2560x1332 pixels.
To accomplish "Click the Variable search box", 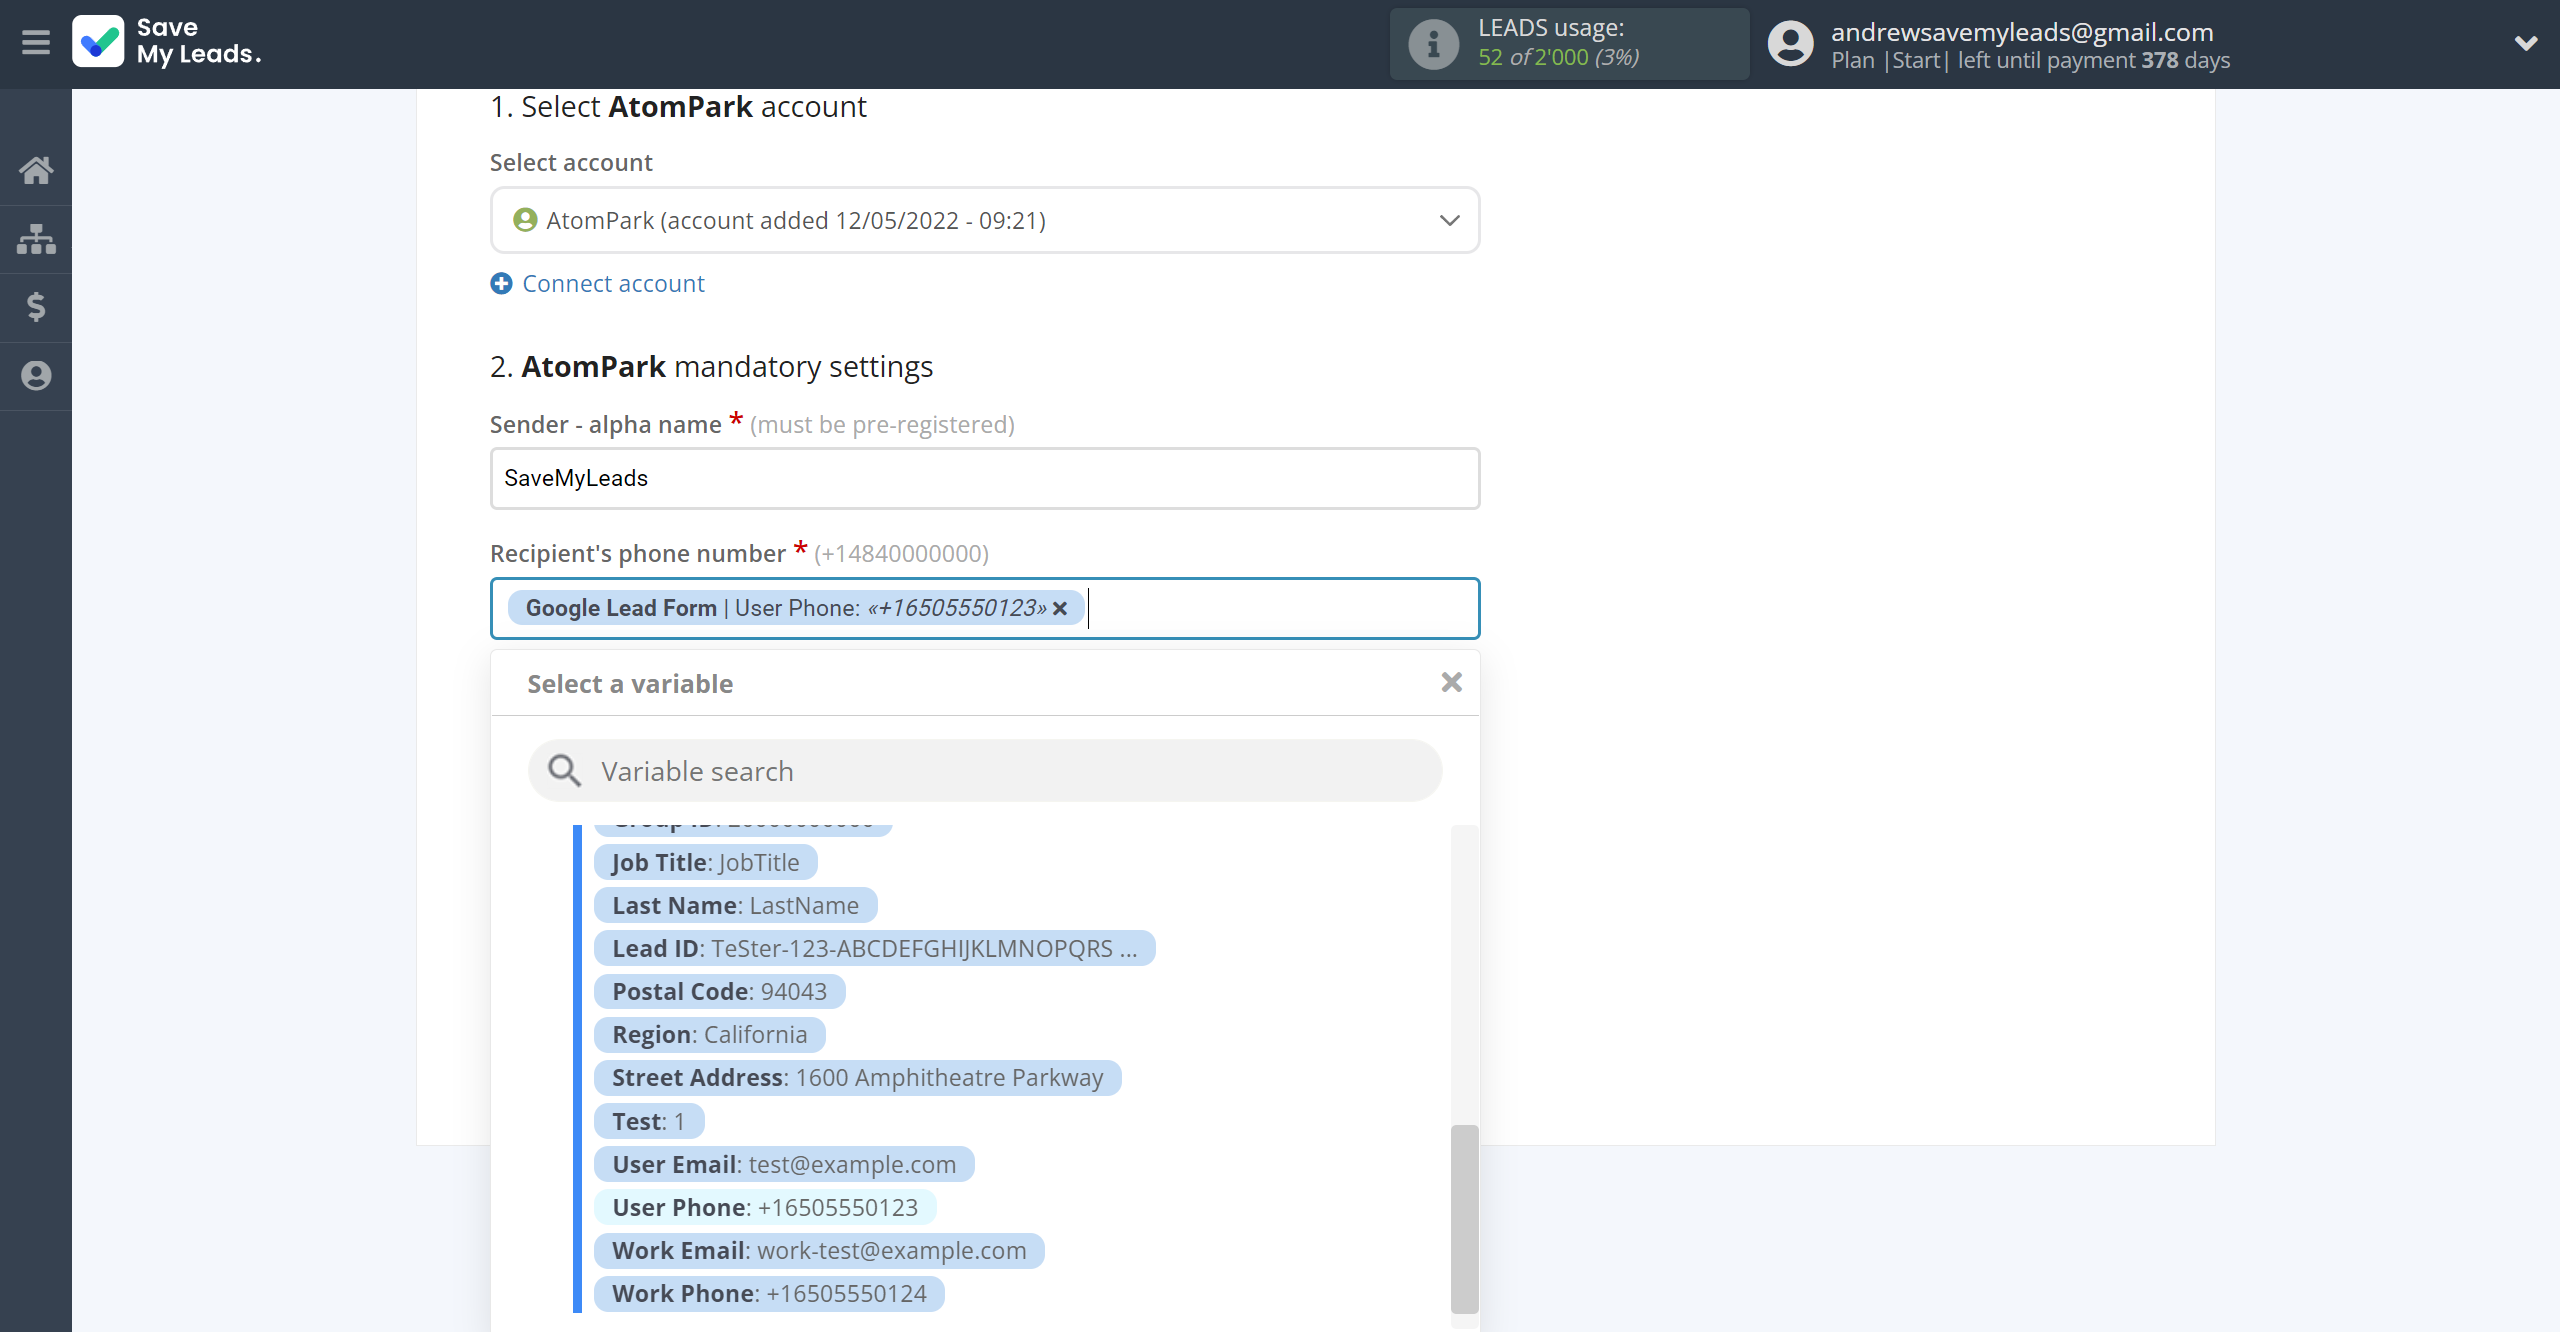I will pyautogui.click(x=985, y=771).
